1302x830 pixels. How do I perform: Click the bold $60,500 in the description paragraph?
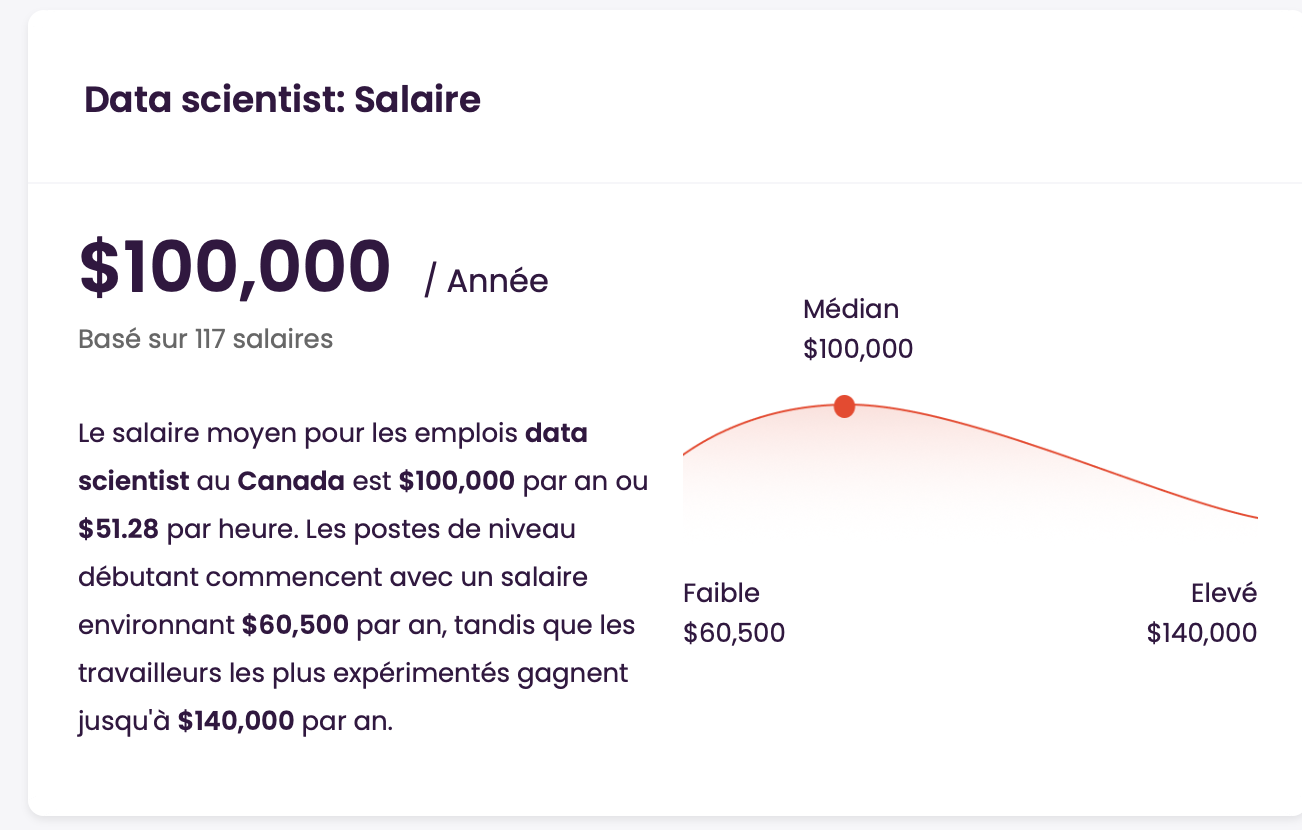[295, 625]
